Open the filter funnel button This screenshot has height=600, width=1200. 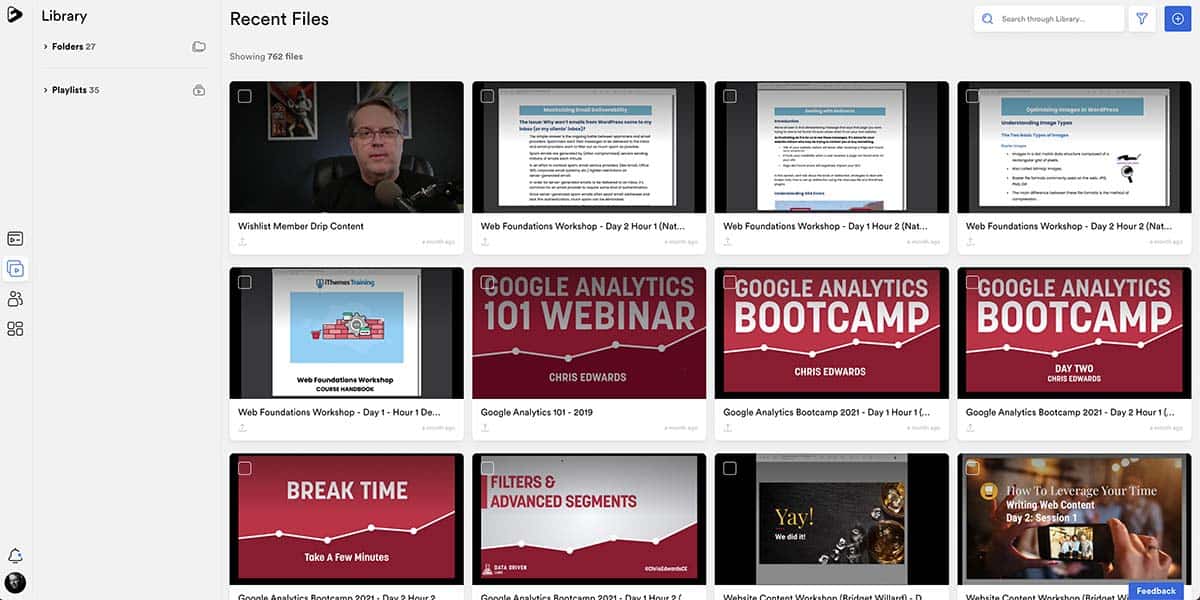(1142, 19)
